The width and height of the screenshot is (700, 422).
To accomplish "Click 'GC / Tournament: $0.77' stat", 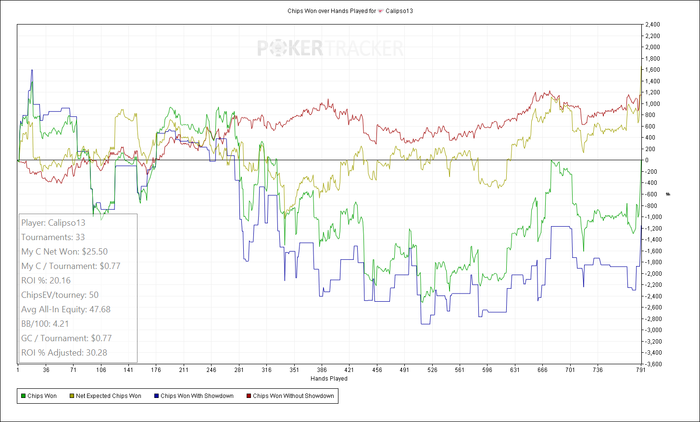I will coord(67,338).
